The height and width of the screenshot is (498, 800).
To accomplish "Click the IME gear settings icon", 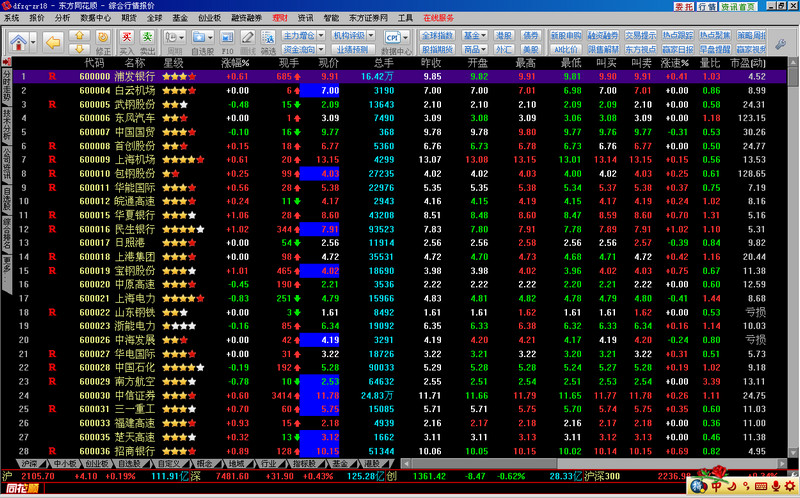I will 789,486.
